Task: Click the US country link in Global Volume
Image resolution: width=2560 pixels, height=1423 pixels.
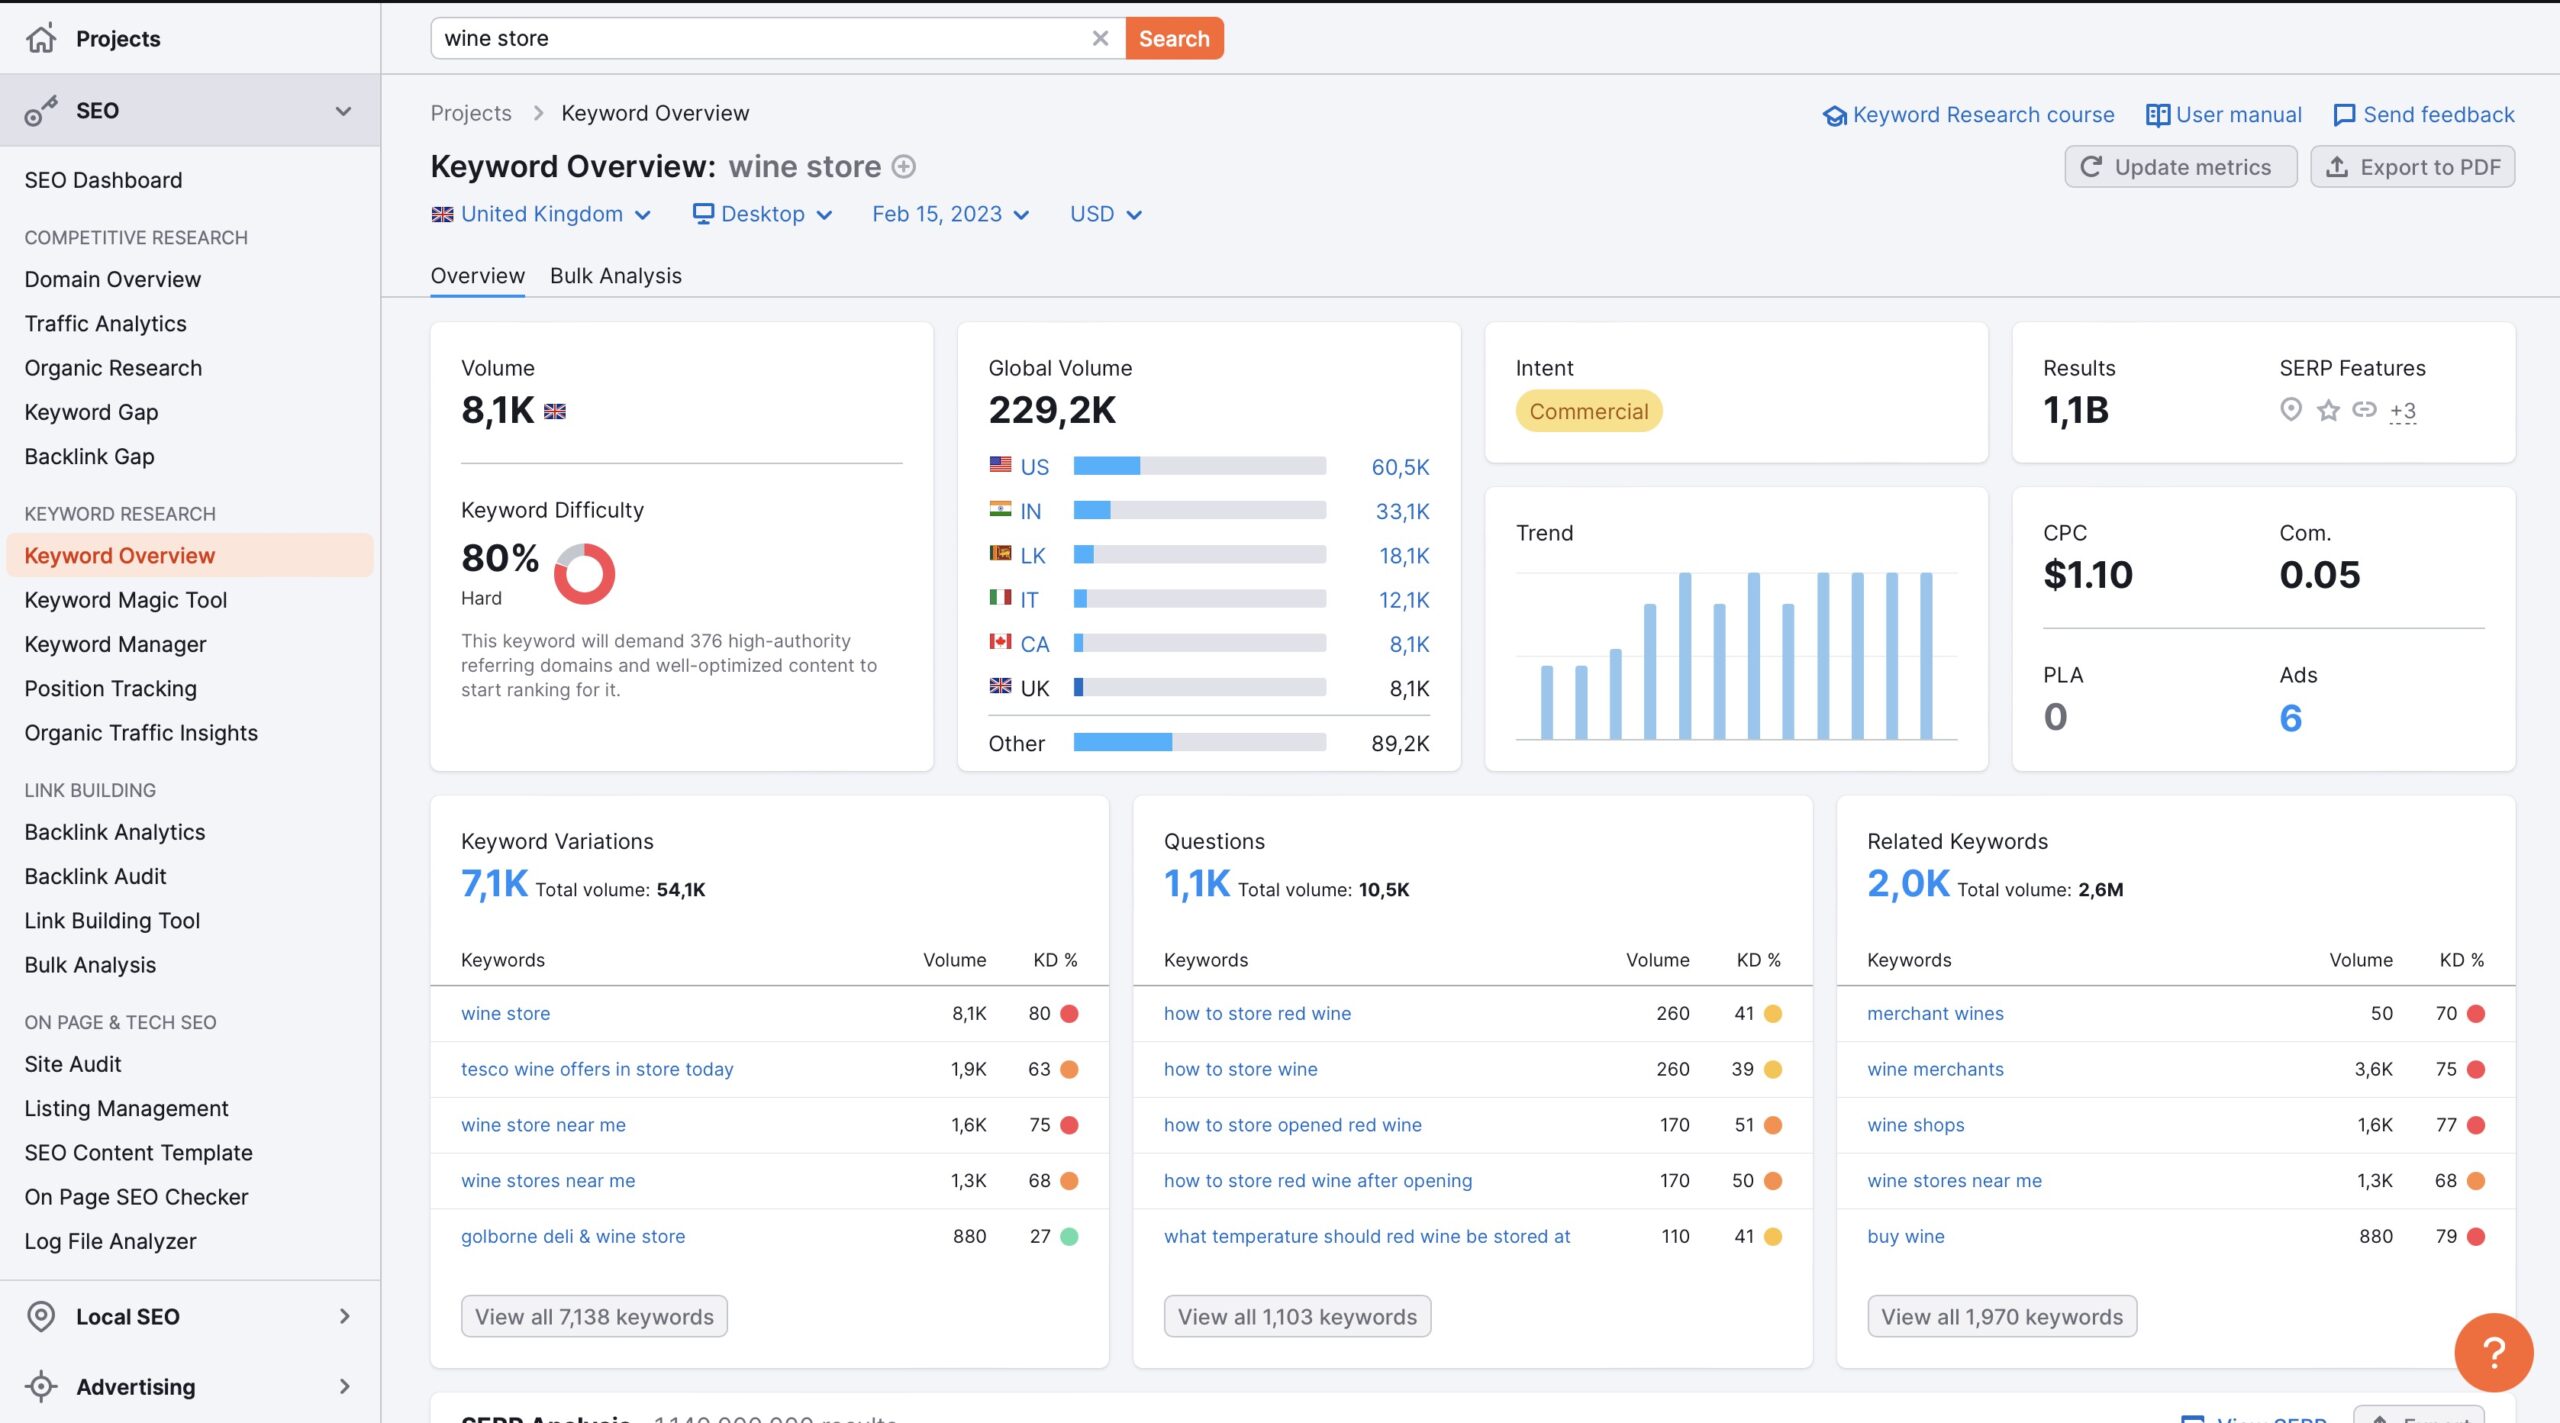Action: (1034, 467)
